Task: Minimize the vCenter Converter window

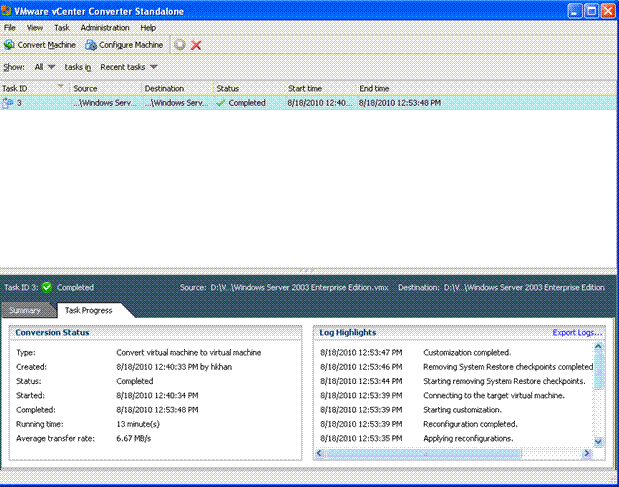Action: [575, 11]
